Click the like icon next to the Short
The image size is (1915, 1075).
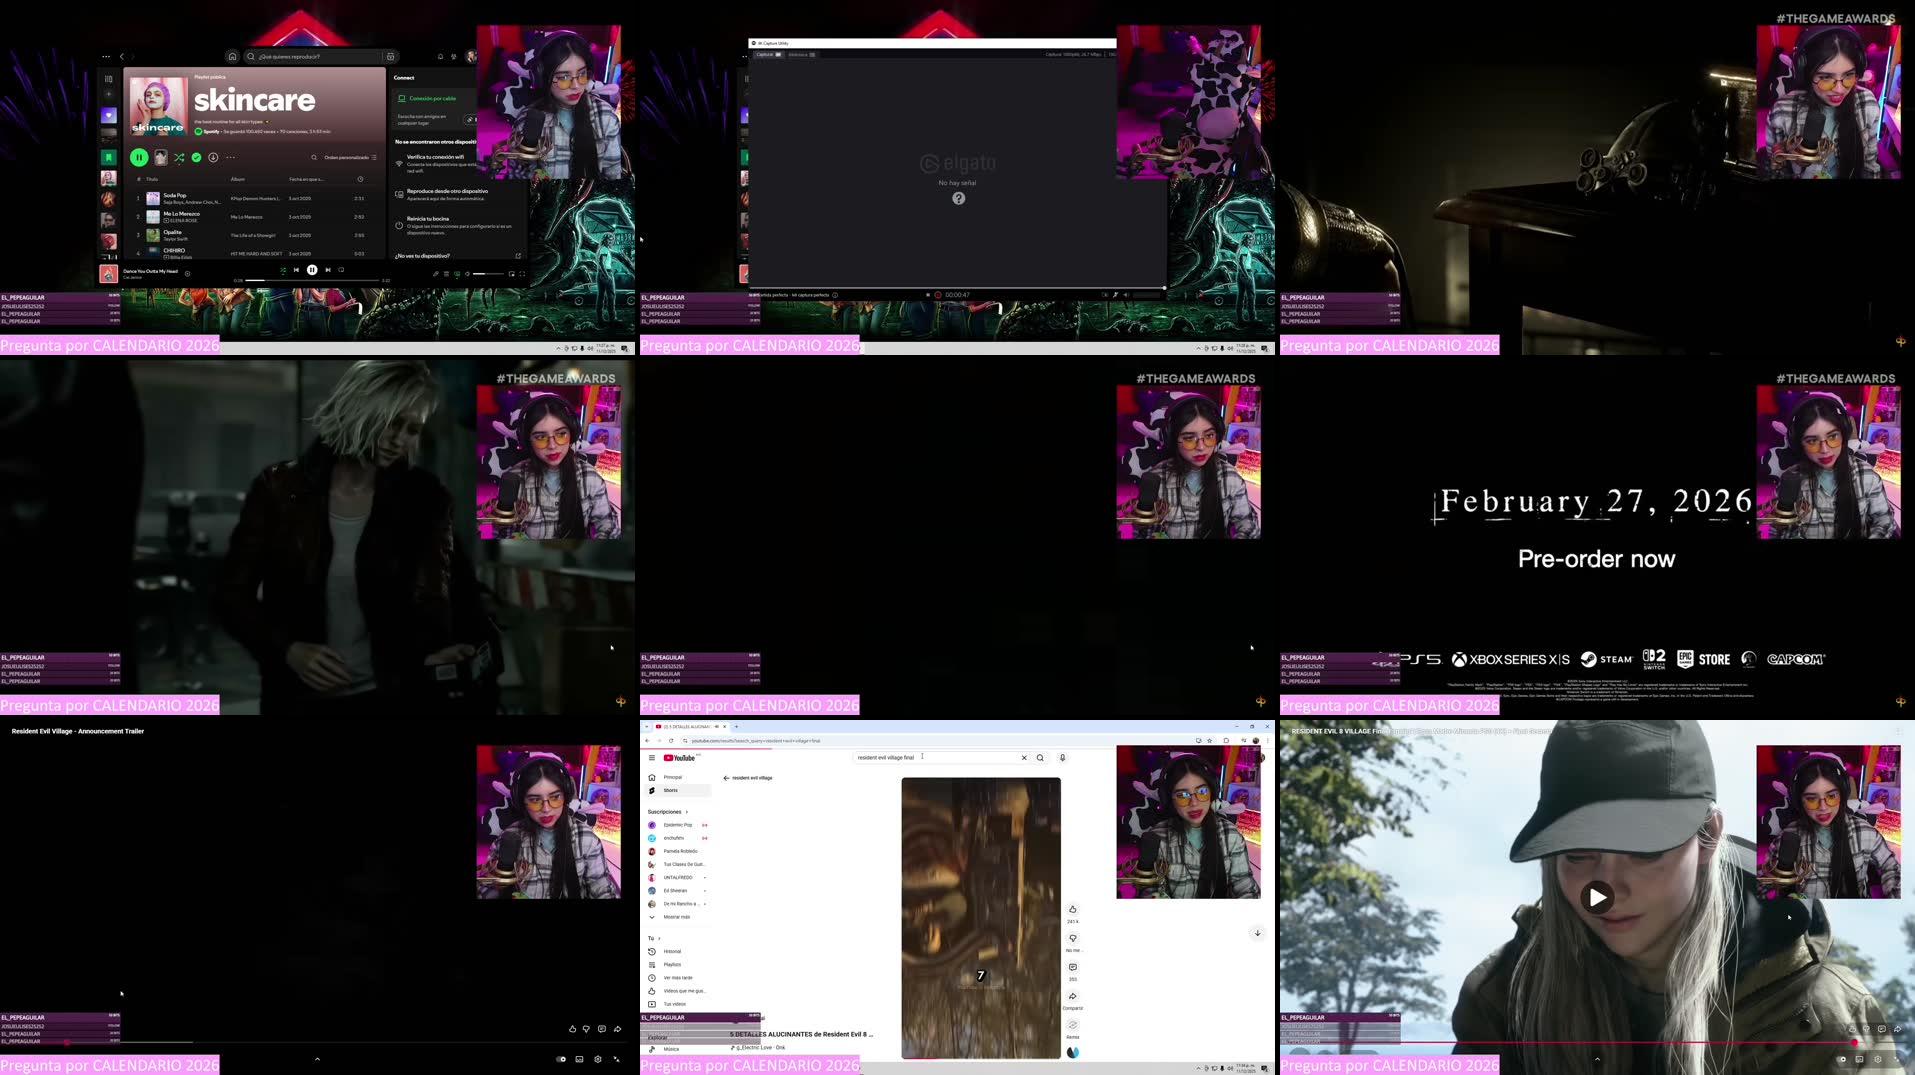(1072, 910)
